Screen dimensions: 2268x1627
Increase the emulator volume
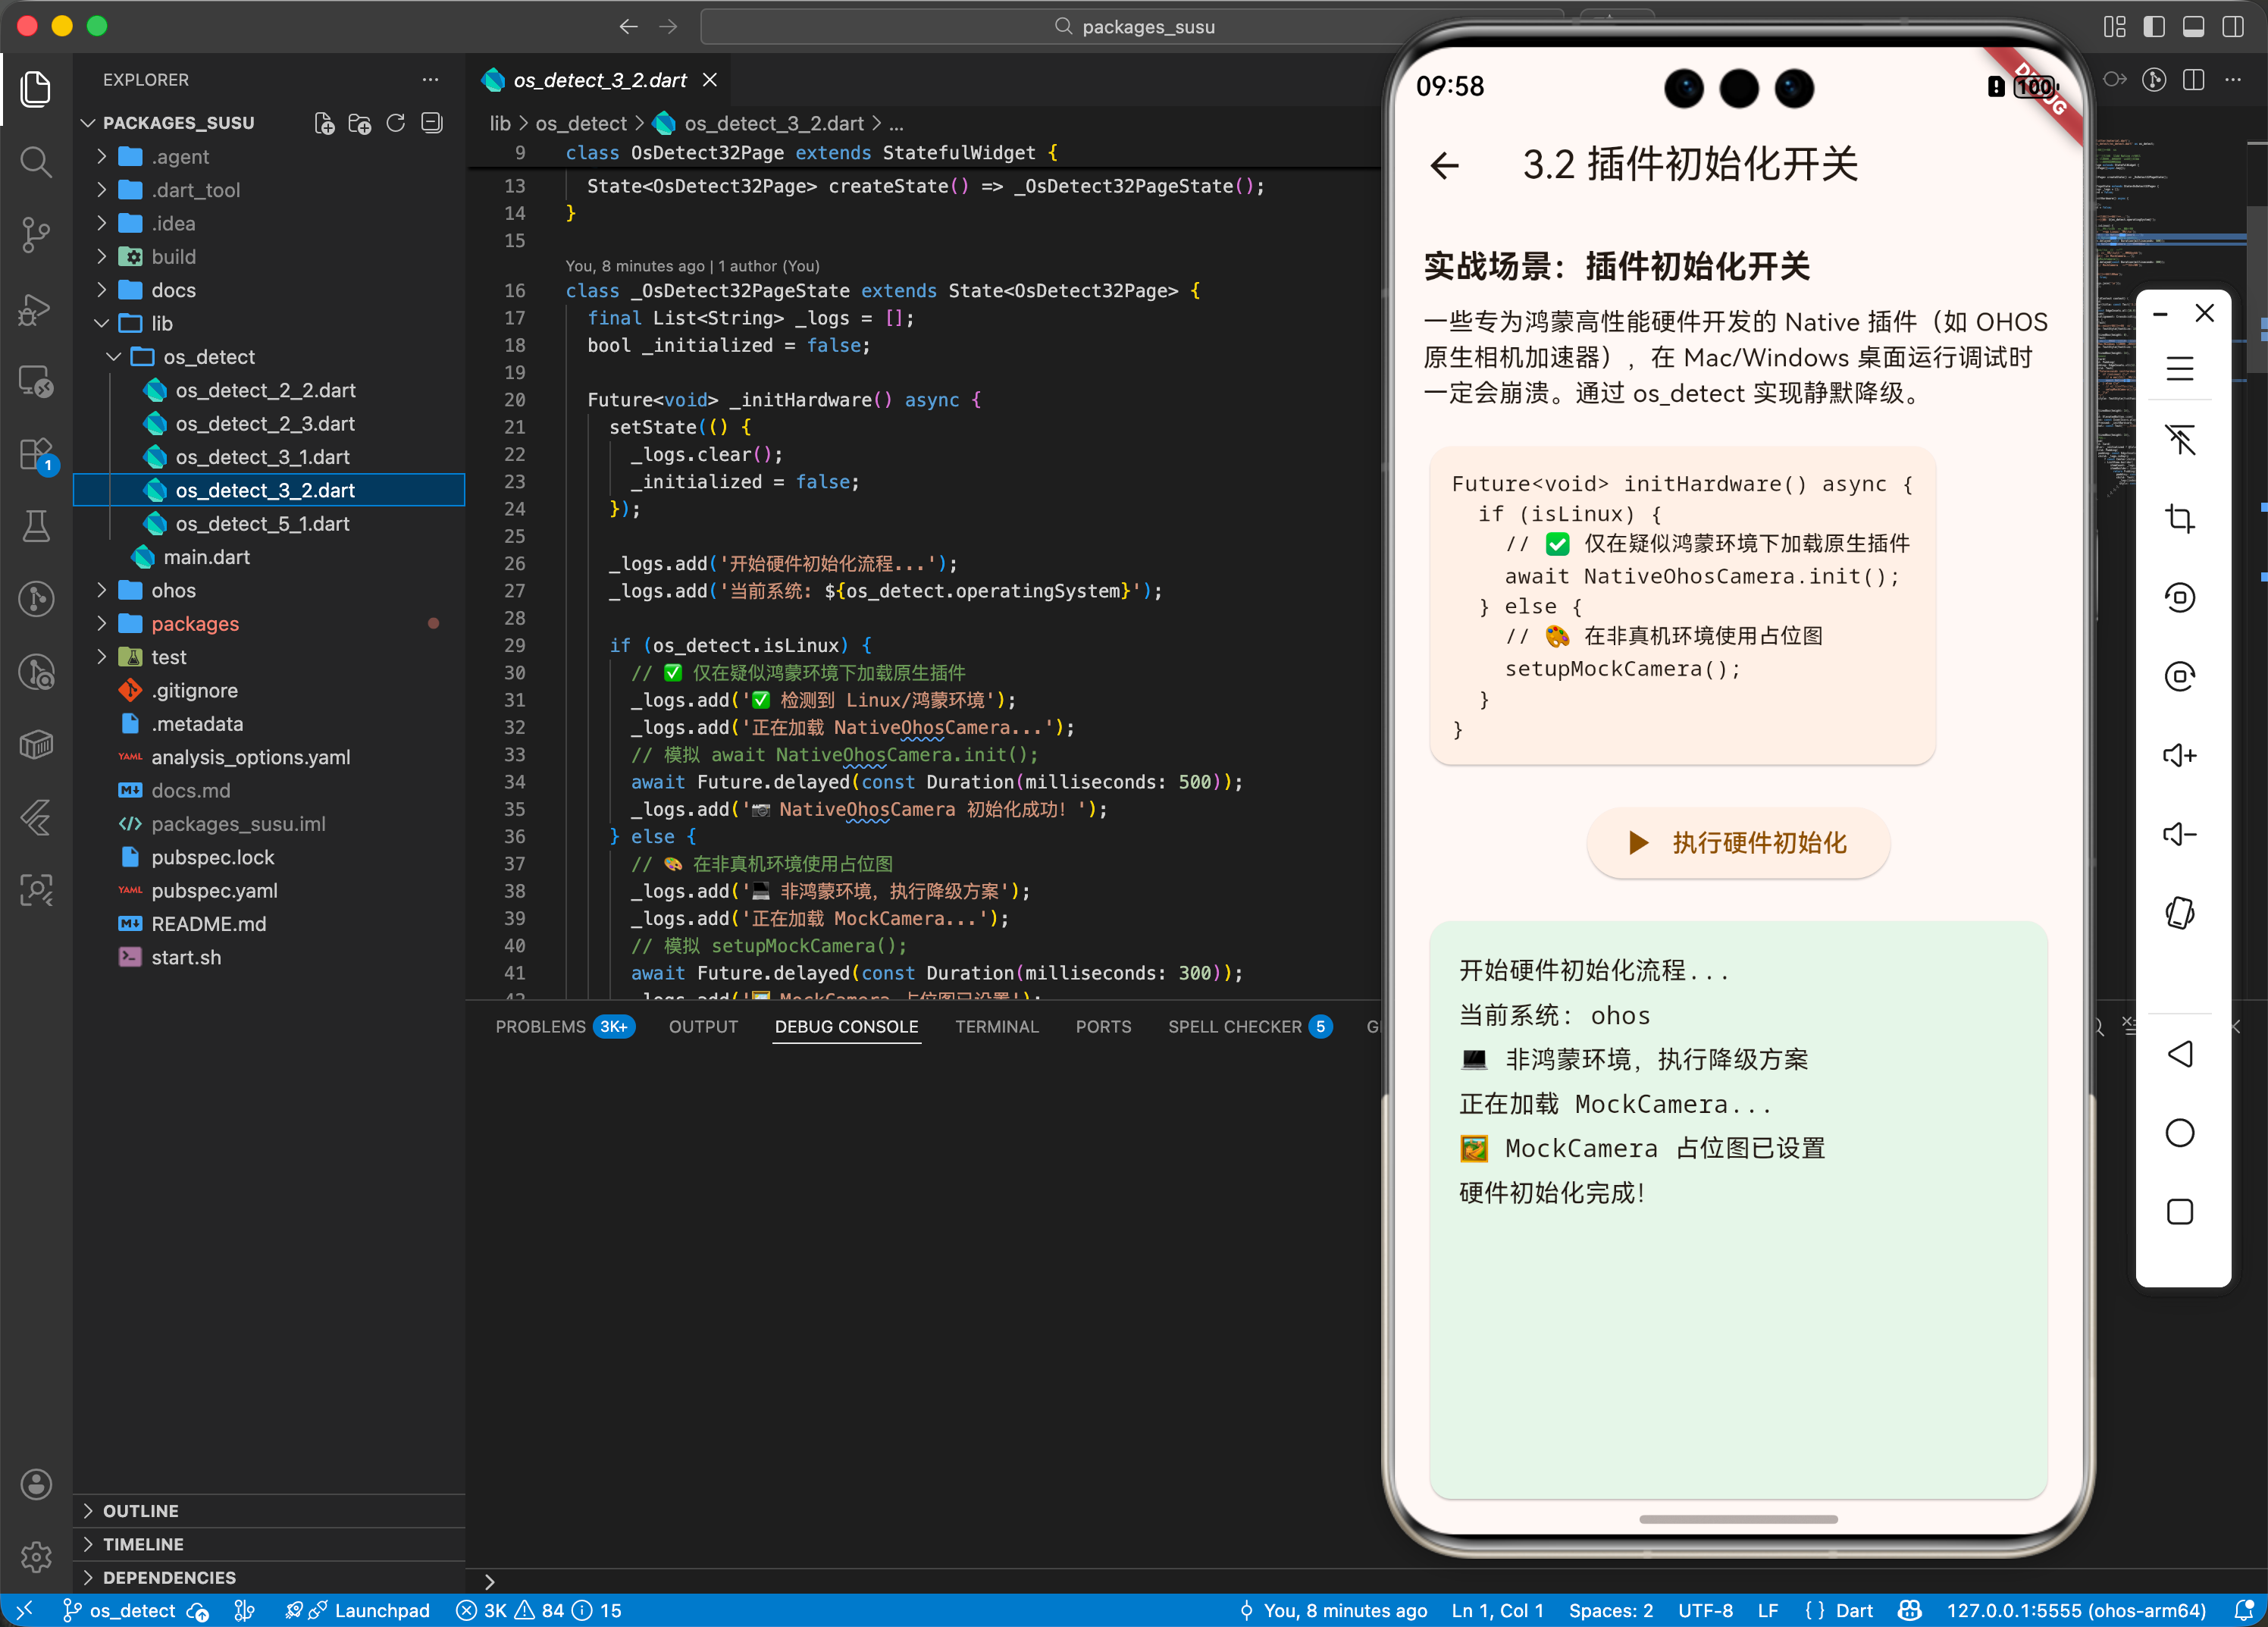pos(2181,755)
